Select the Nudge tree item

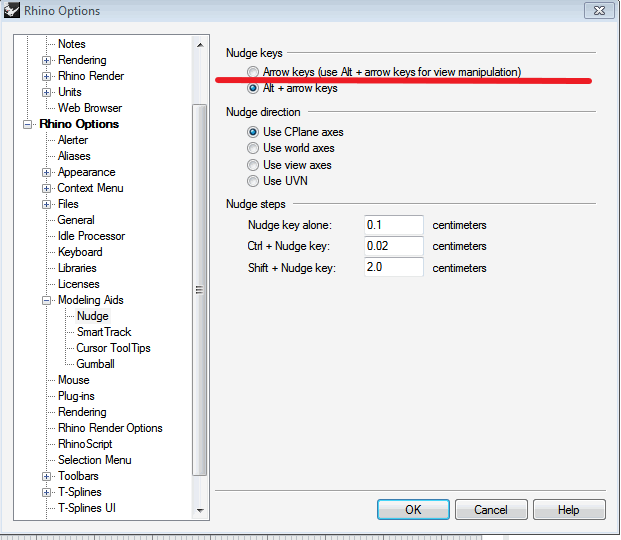click(x=93, y=316)
